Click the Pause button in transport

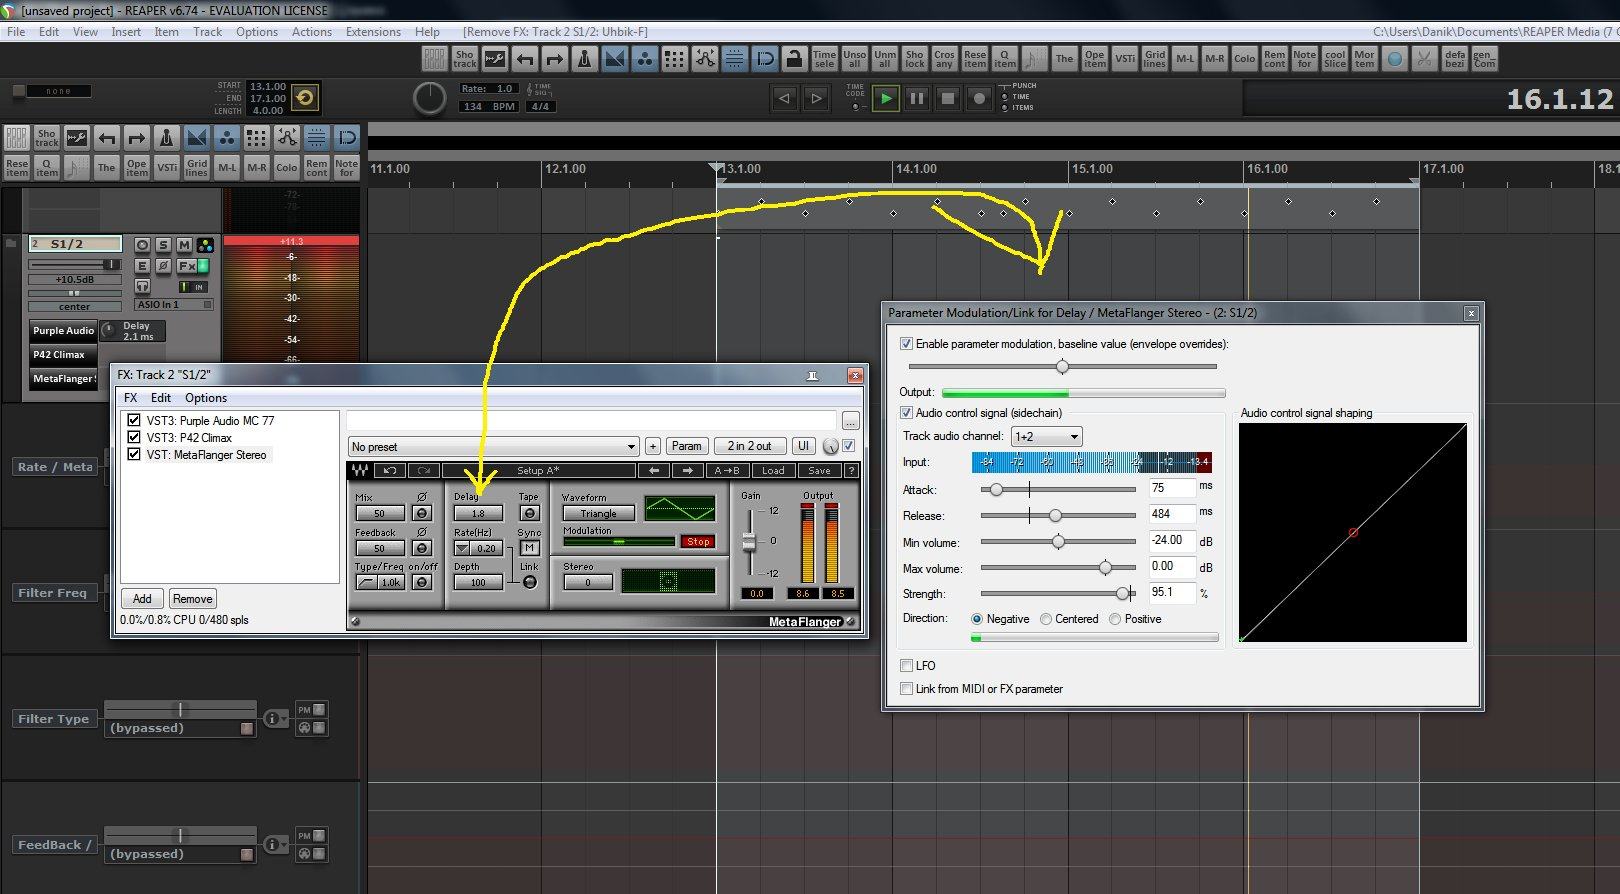click(x=916, y=98)
